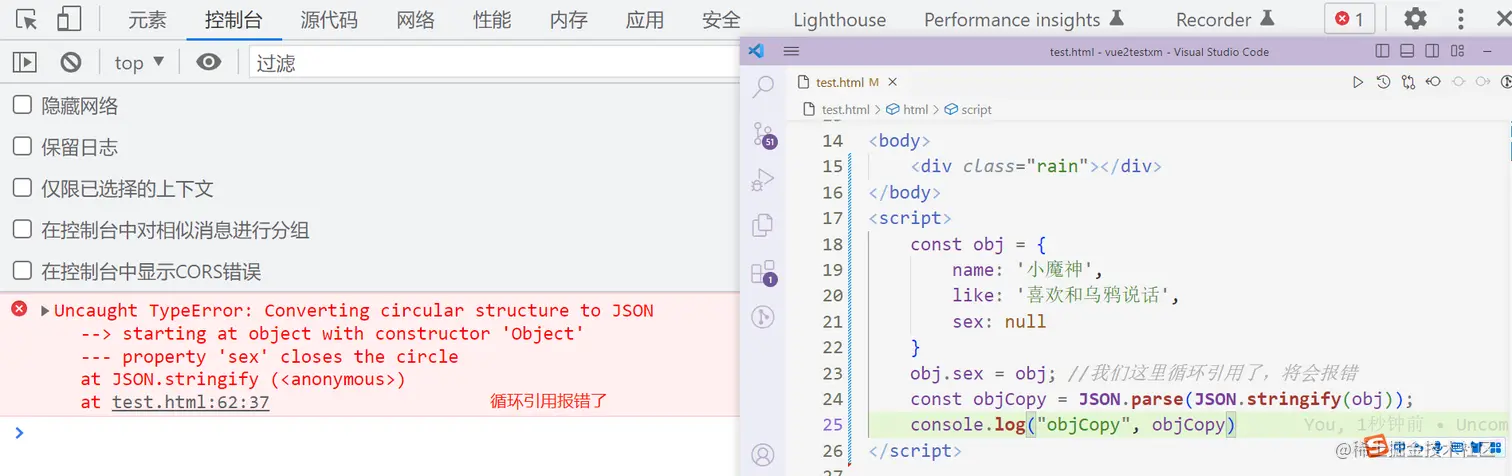1512x476 pixels.
Task: Switch to the 内存 tab
Action: [569, 19]
